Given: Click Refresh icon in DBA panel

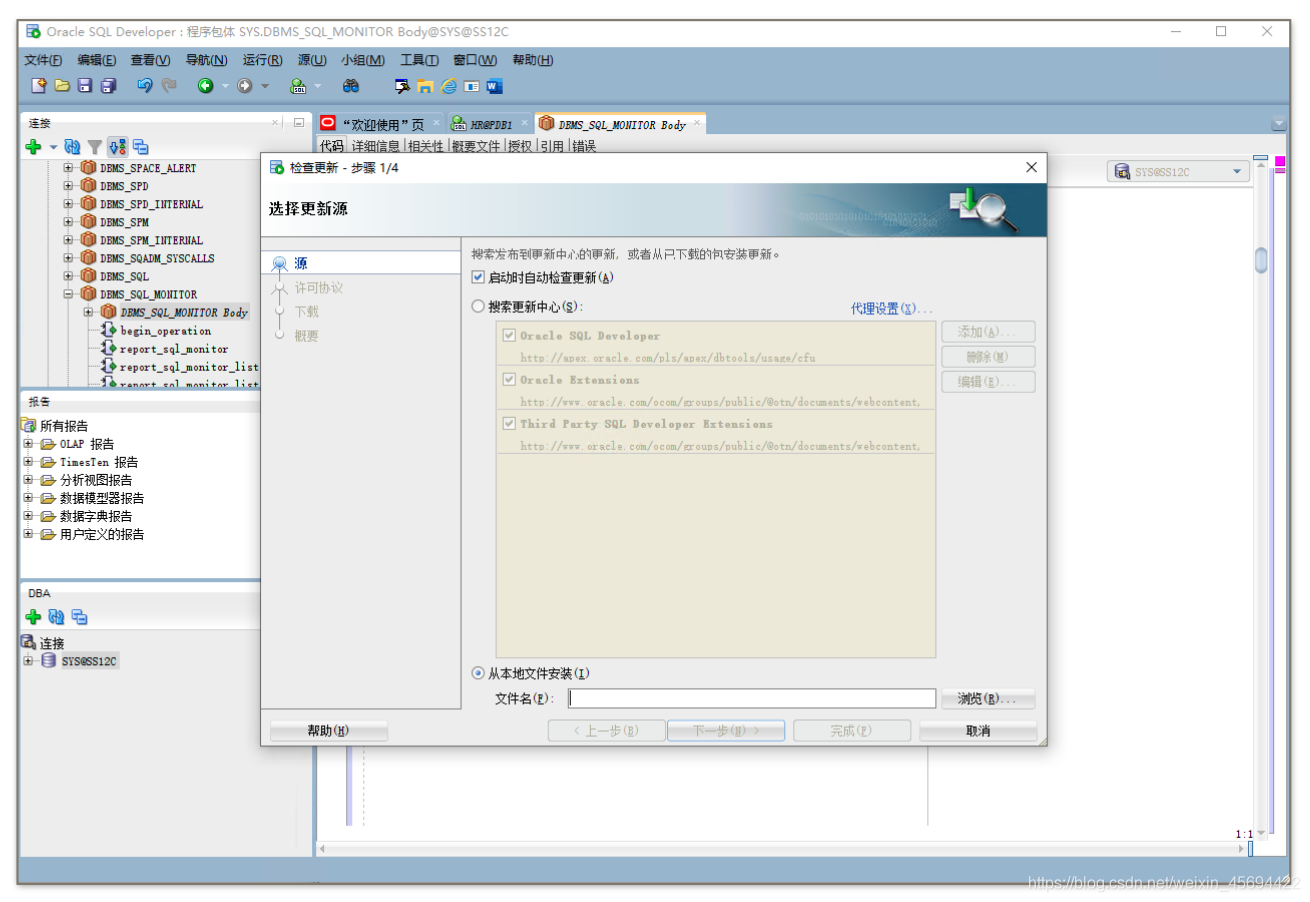Looking at the screenshot, I should pyautogui.click(x=57, y=617).
